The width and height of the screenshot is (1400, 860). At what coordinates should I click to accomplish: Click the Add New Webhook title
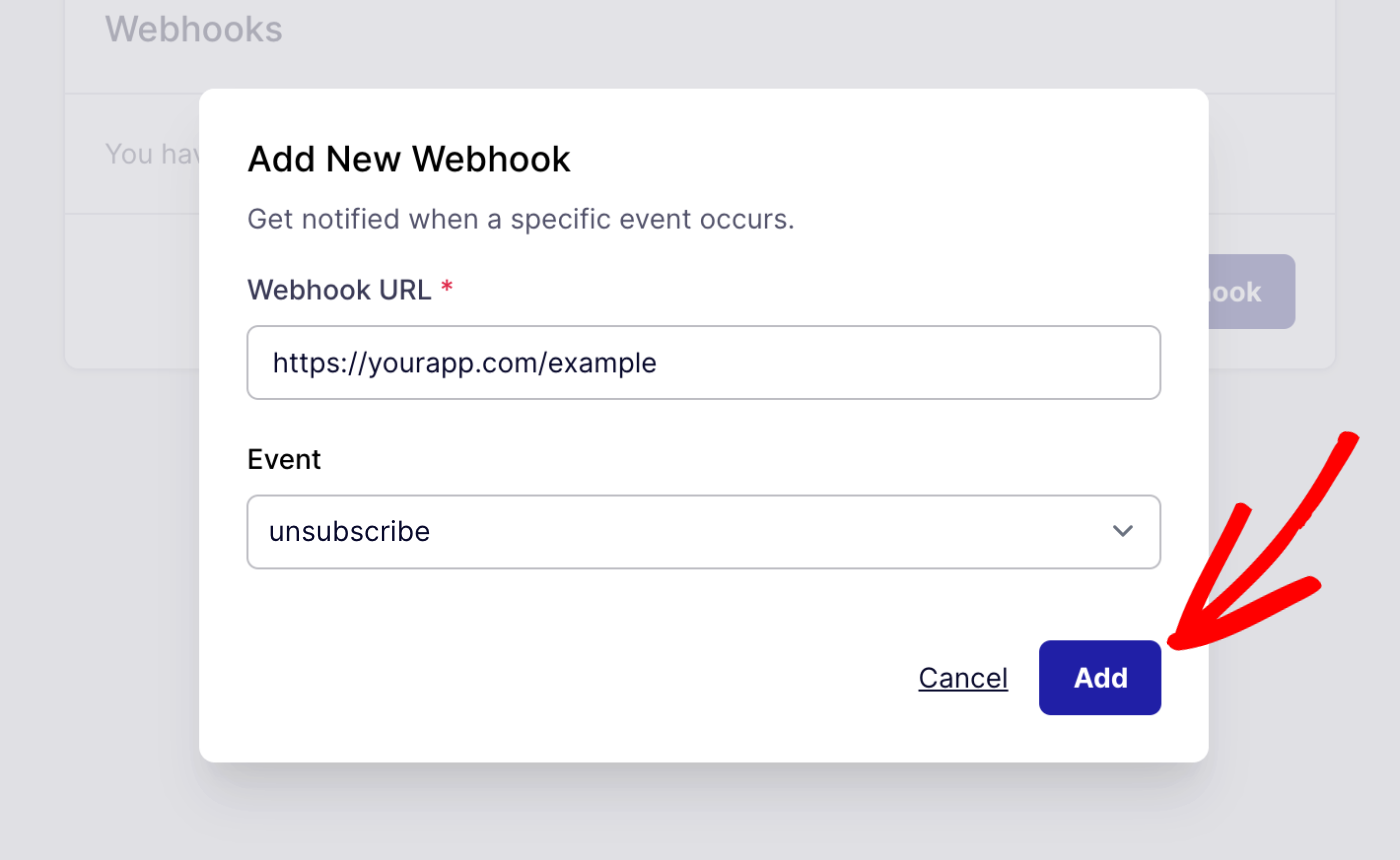click(x=408, y=158)
